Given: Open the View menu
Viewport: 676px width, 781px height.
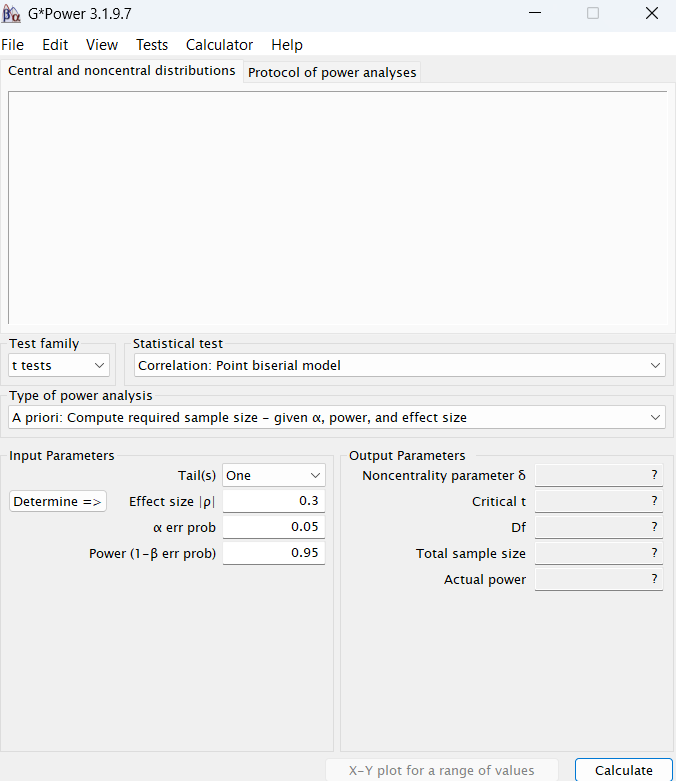Looking at the screenshot, I should (x=102, y=45).
